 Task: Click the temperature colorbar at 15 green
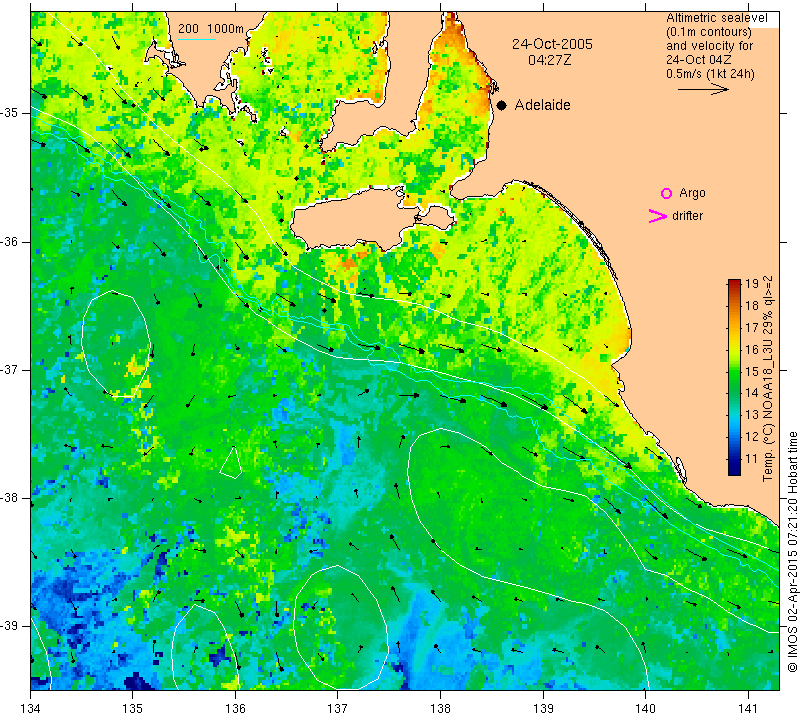[x=734, y=371]
